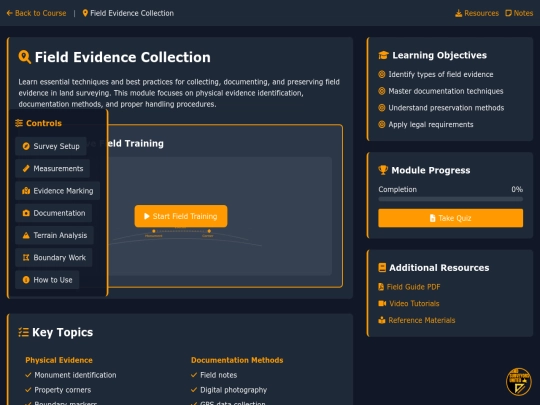Image resolution: width=540 pixels, height=405 pixels.
Task: Click Physical Evidence heading
Action: tap(59, 360)
